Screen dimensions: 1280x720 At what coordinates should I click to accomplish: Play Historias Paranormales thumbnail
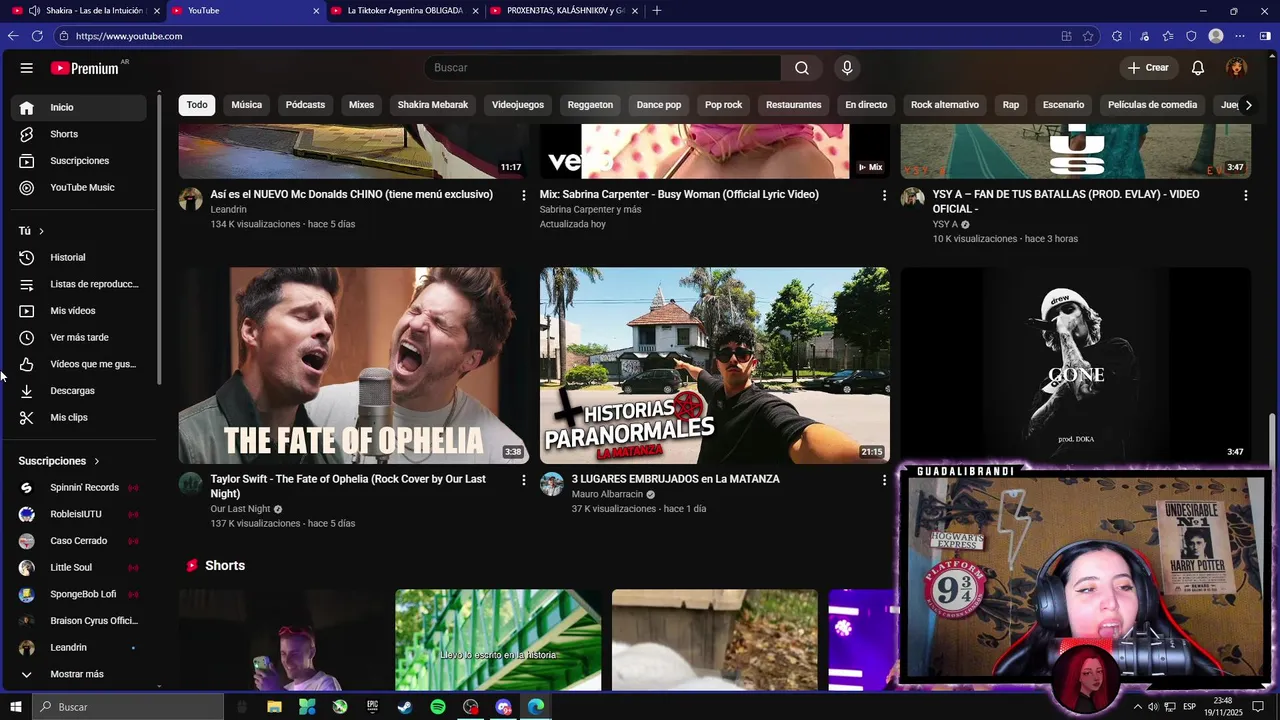(x=714, y=365)
